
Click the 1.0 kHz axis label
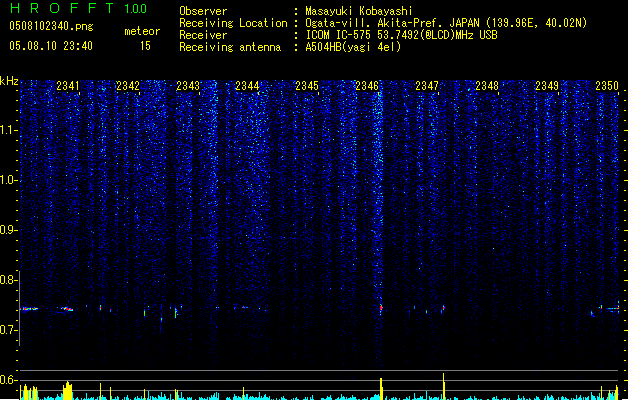coord(8,180)
